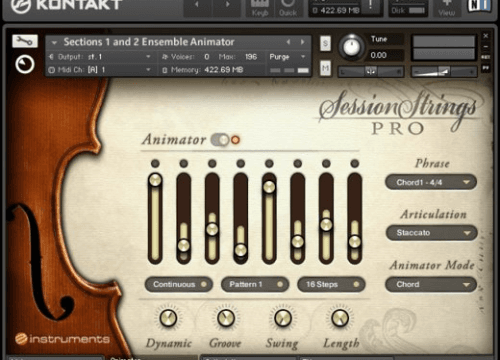This screenshot has height=360, width=500.
Task: Toggle the step dot above the first slider
Action: click(155, 163)
